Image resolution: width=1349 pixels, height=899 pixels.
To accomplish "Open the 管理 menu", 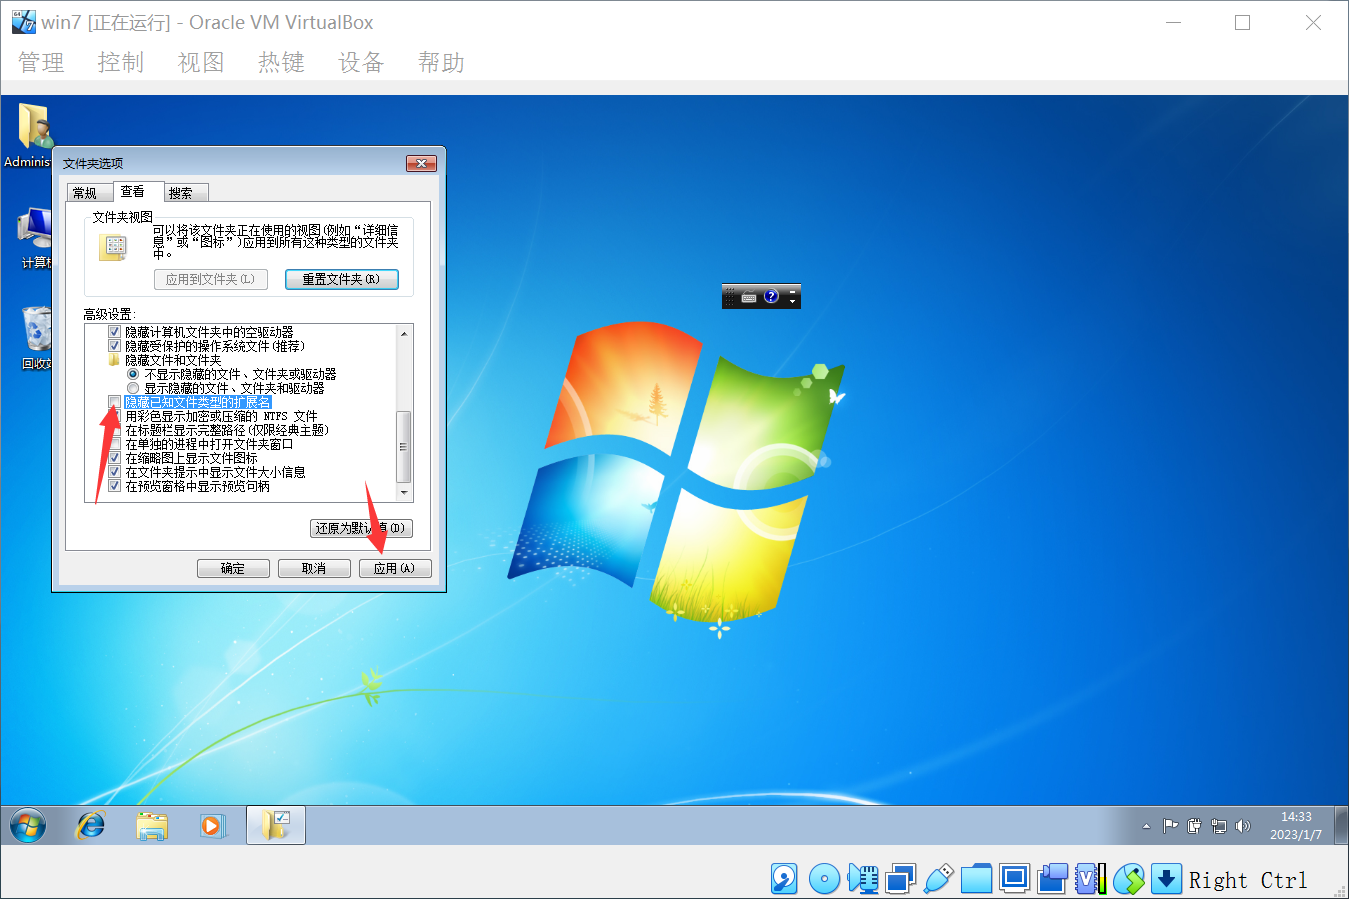I will tap(41, 63).
